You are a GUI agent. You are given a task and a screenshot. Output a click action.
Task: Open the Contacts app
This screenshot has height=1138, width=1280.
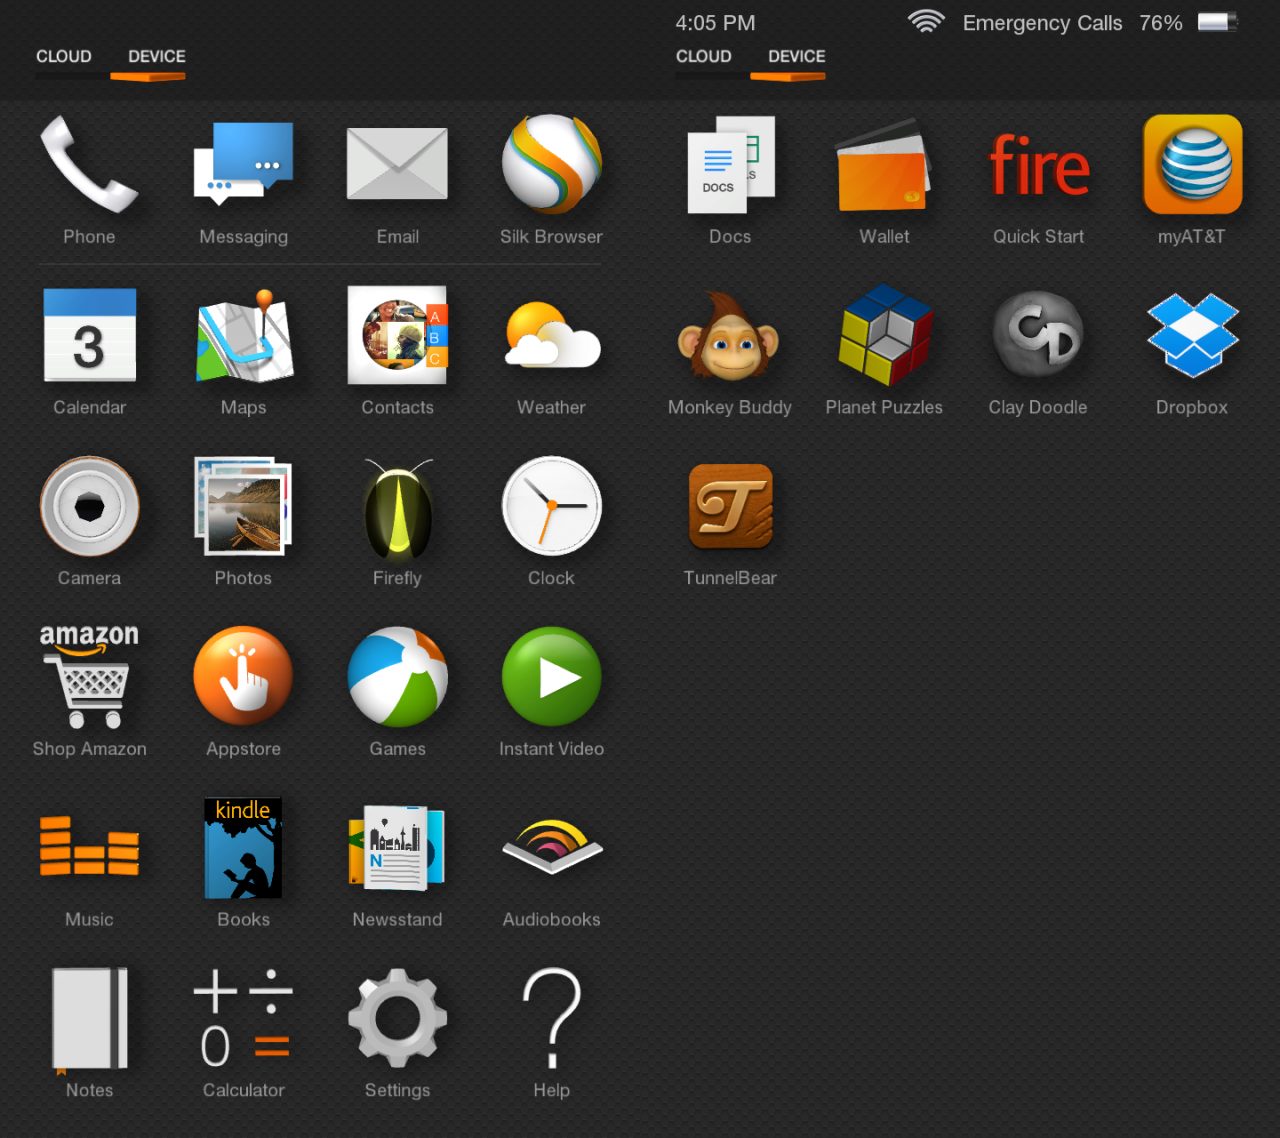coord(397,335)
